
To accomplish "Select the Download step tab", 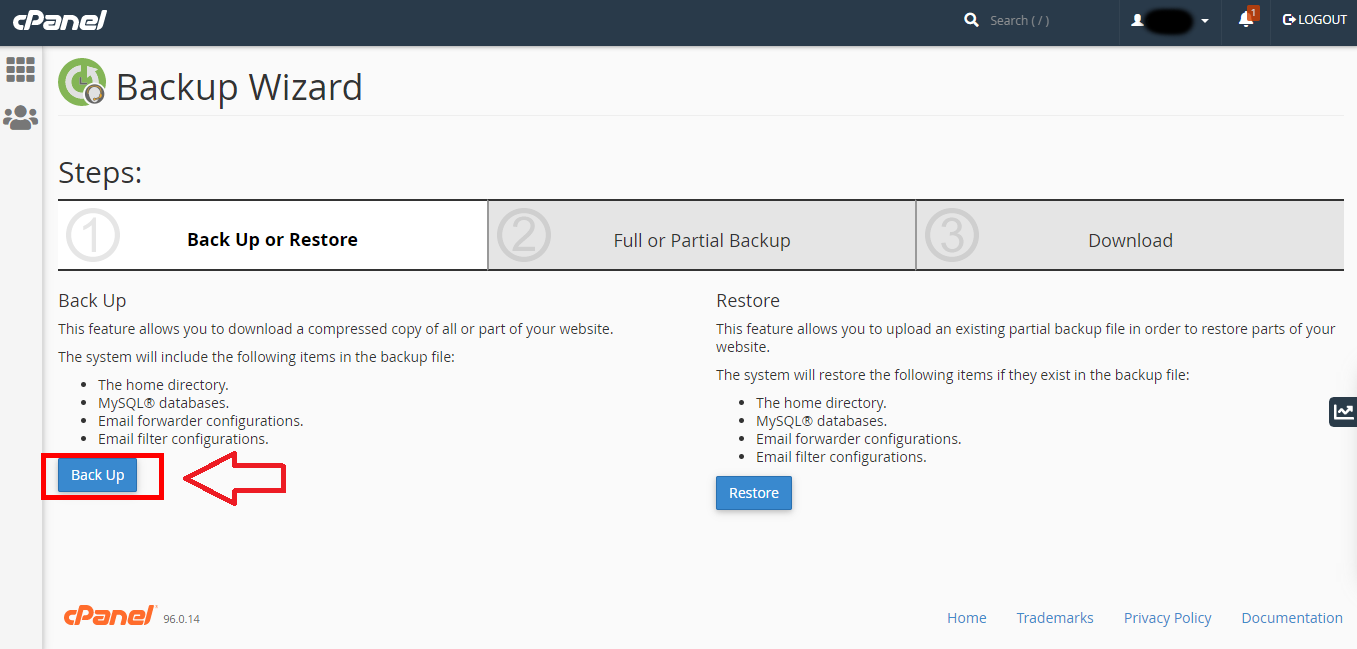I will 1129,240.
